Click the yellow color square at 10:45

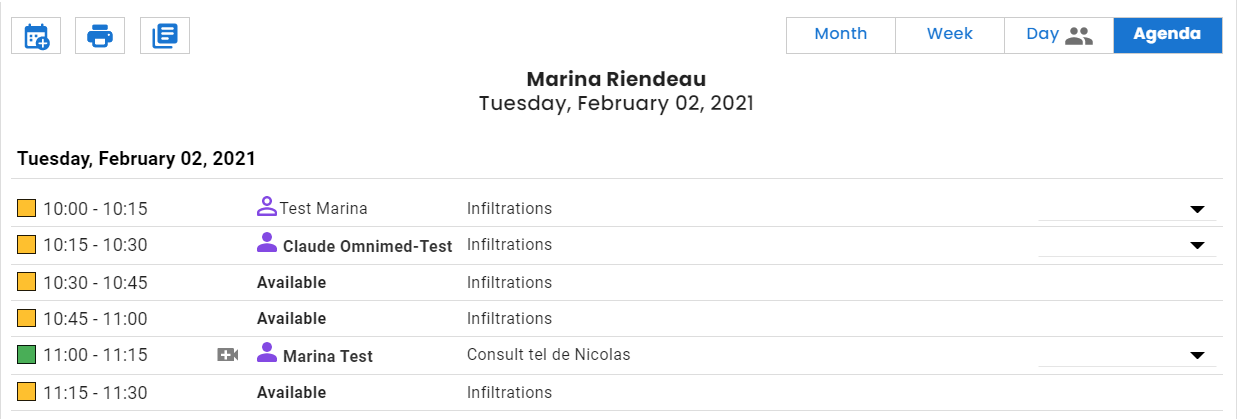[x=26, y=318]
